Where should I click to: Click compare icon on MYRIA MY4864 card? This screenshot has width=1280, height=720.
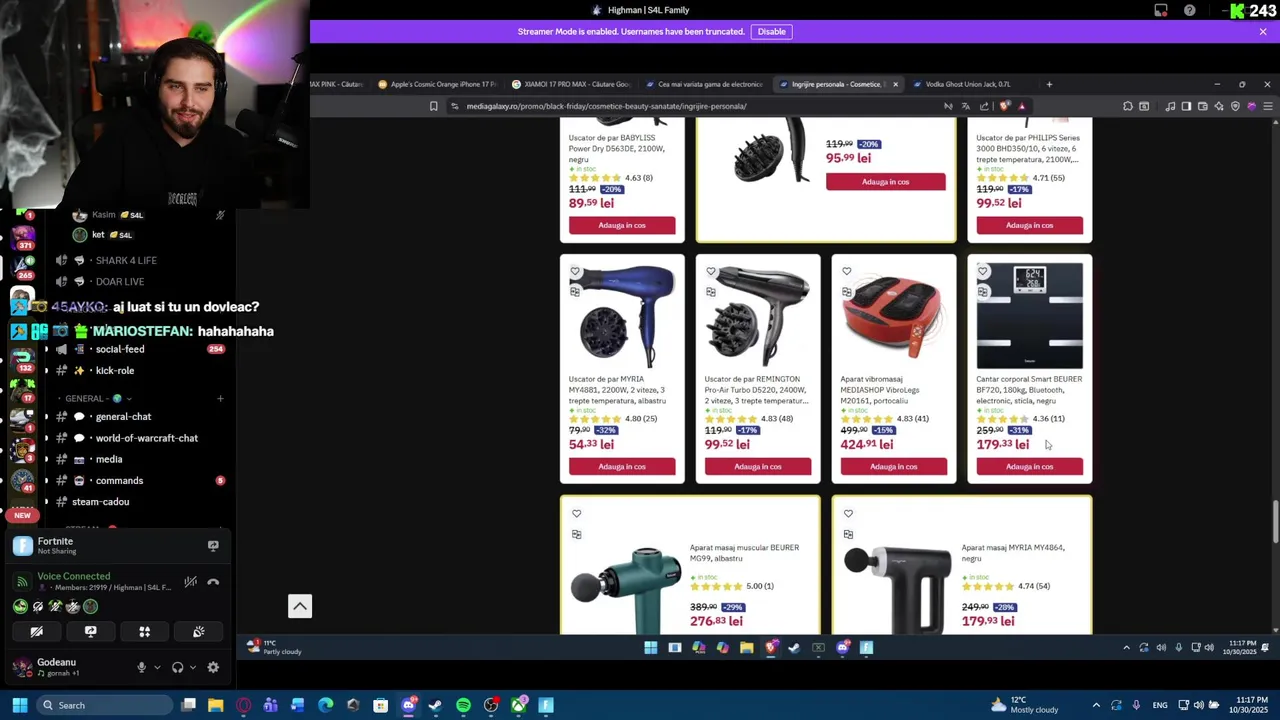(x=848, y=534)
